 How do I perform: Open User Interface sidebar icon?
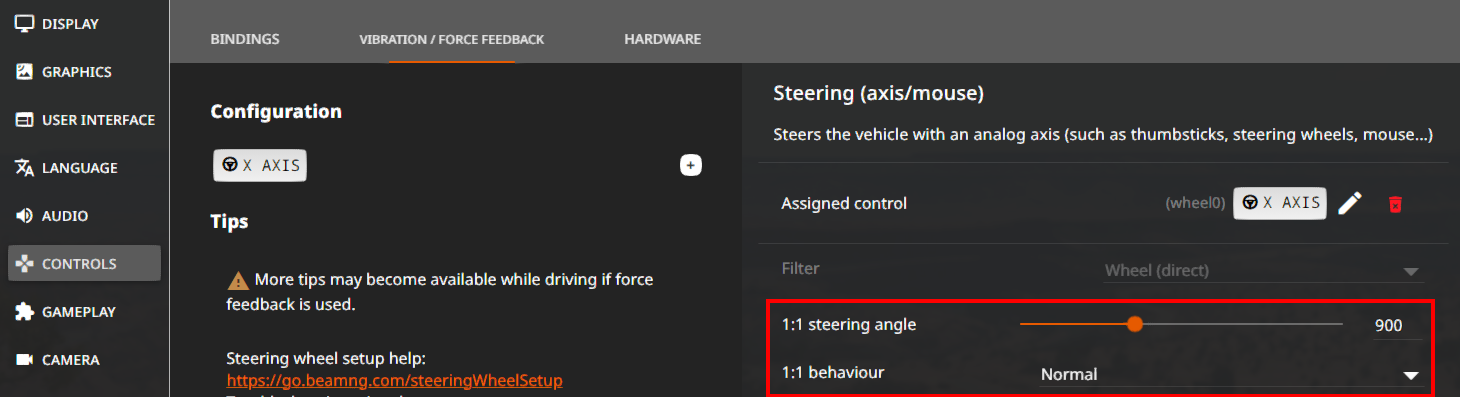coord(25,120)
